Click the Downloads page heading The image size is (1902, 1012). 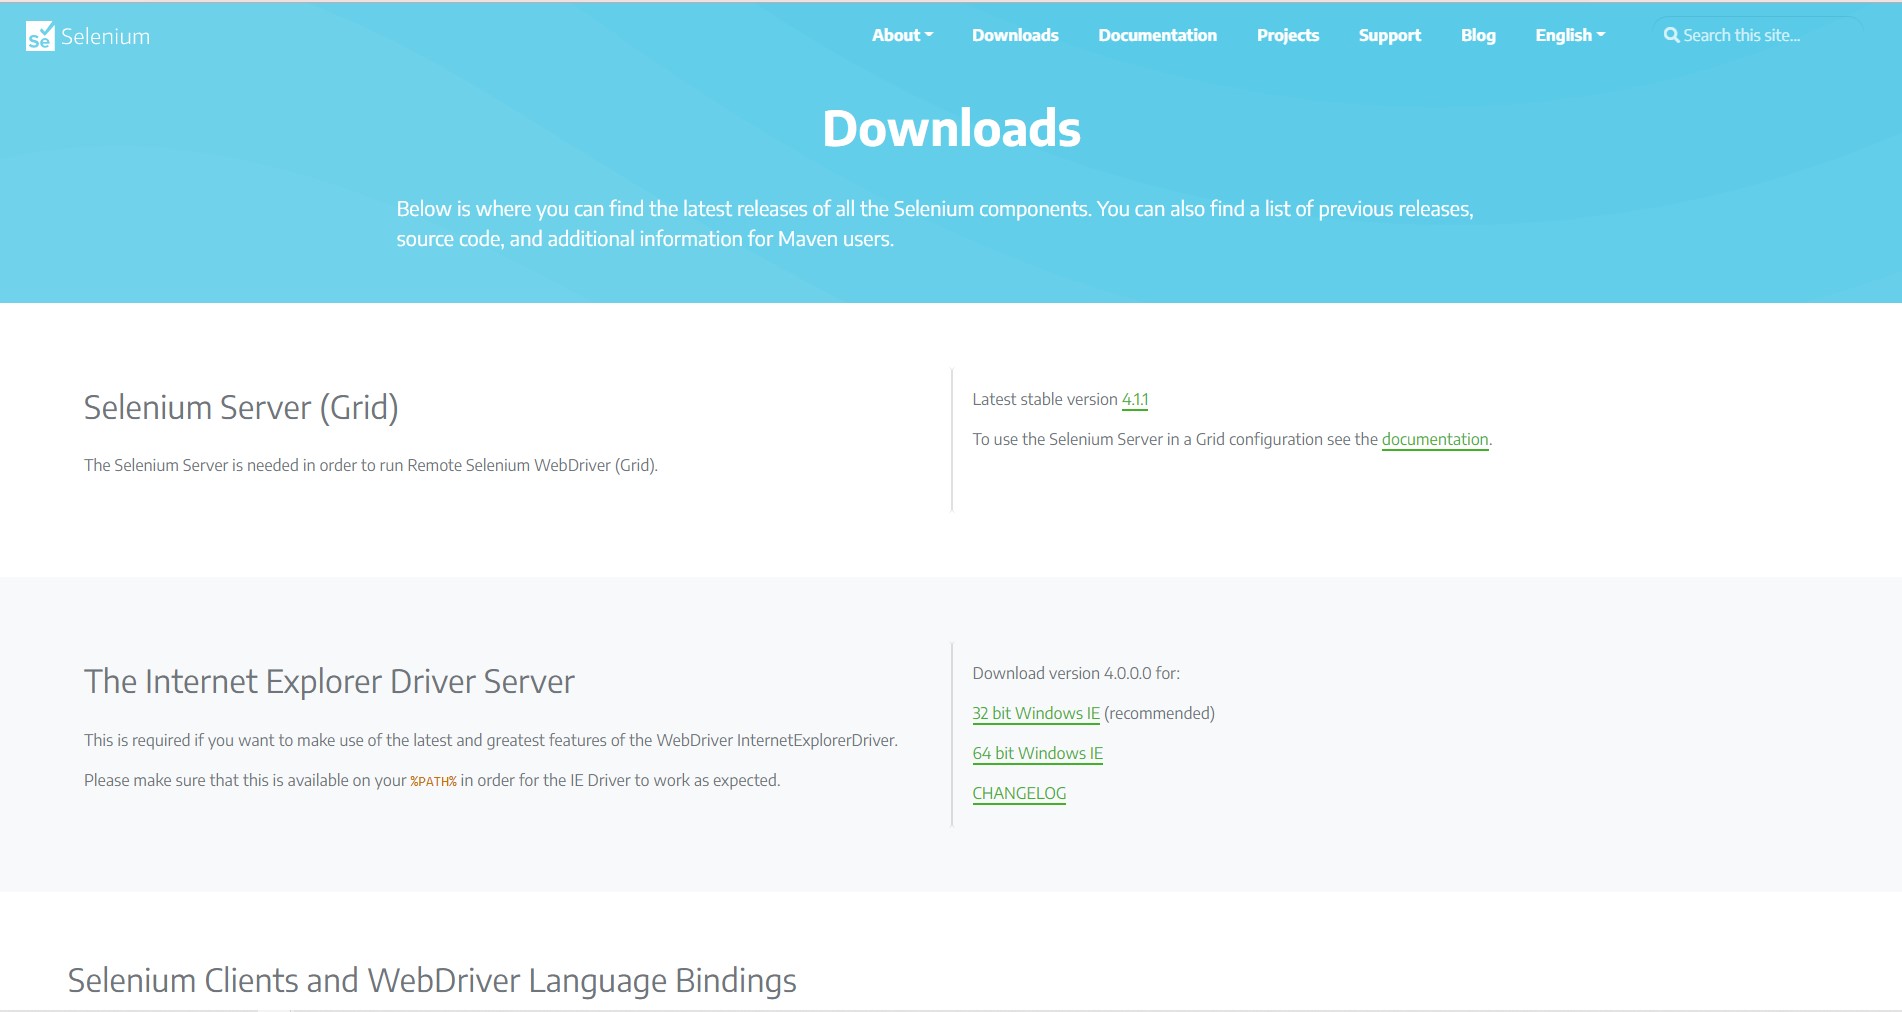pos(951,127)
